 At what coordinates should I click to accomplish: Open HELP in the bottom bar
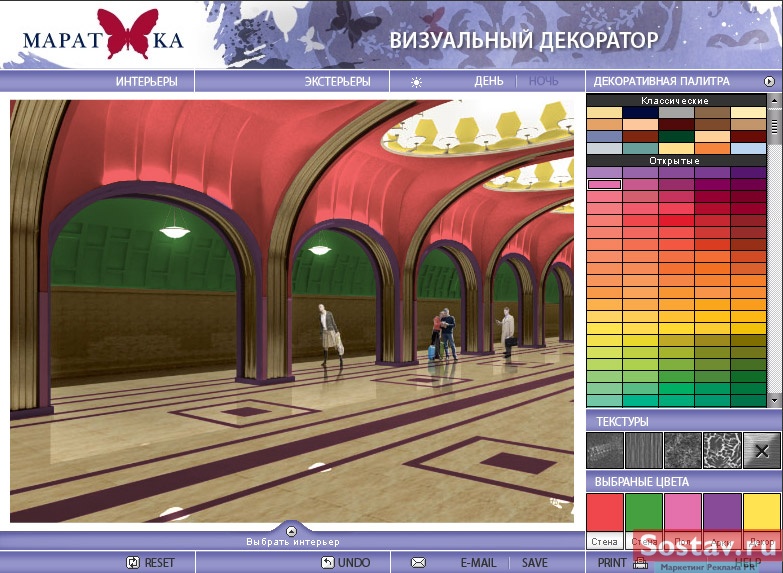pyautogui.click(x=748, y=563)
